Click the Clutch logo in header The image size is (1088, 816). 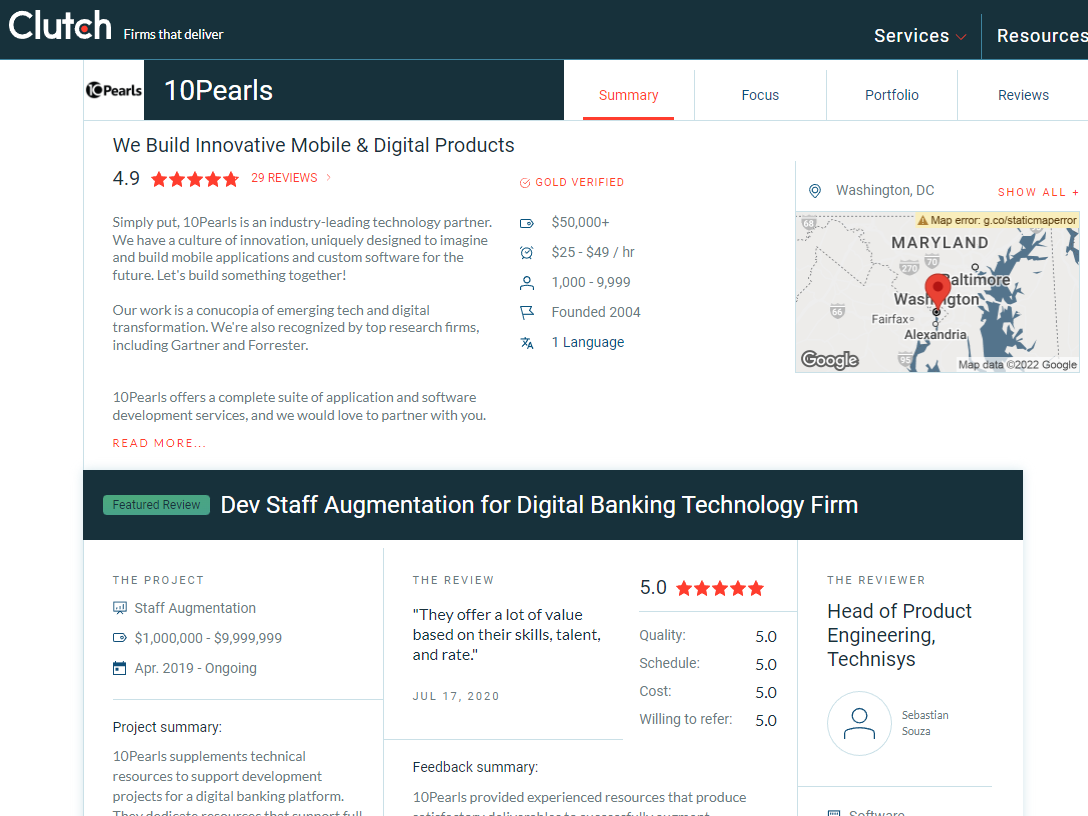(x=60, y=26)
